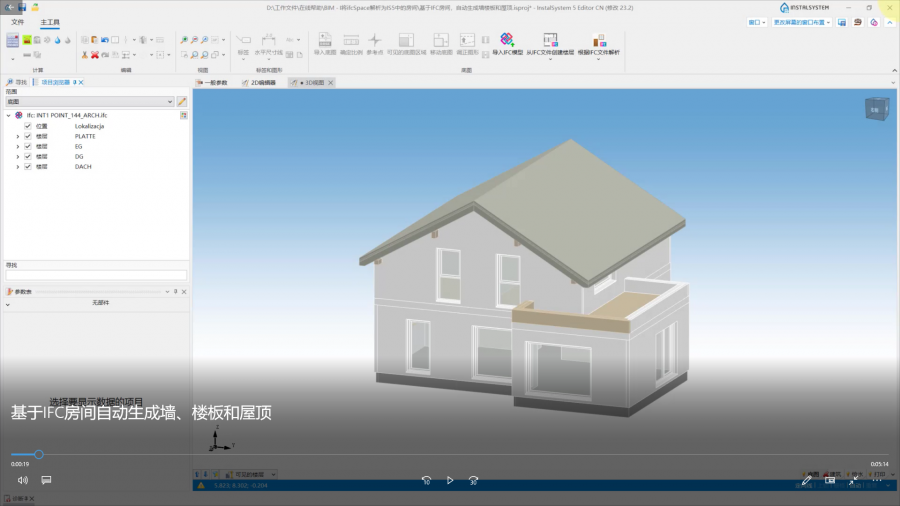Expand the DG floor tree node
Image resolution: width=900 pixels, height=506 pixels.
pos(17,157)
